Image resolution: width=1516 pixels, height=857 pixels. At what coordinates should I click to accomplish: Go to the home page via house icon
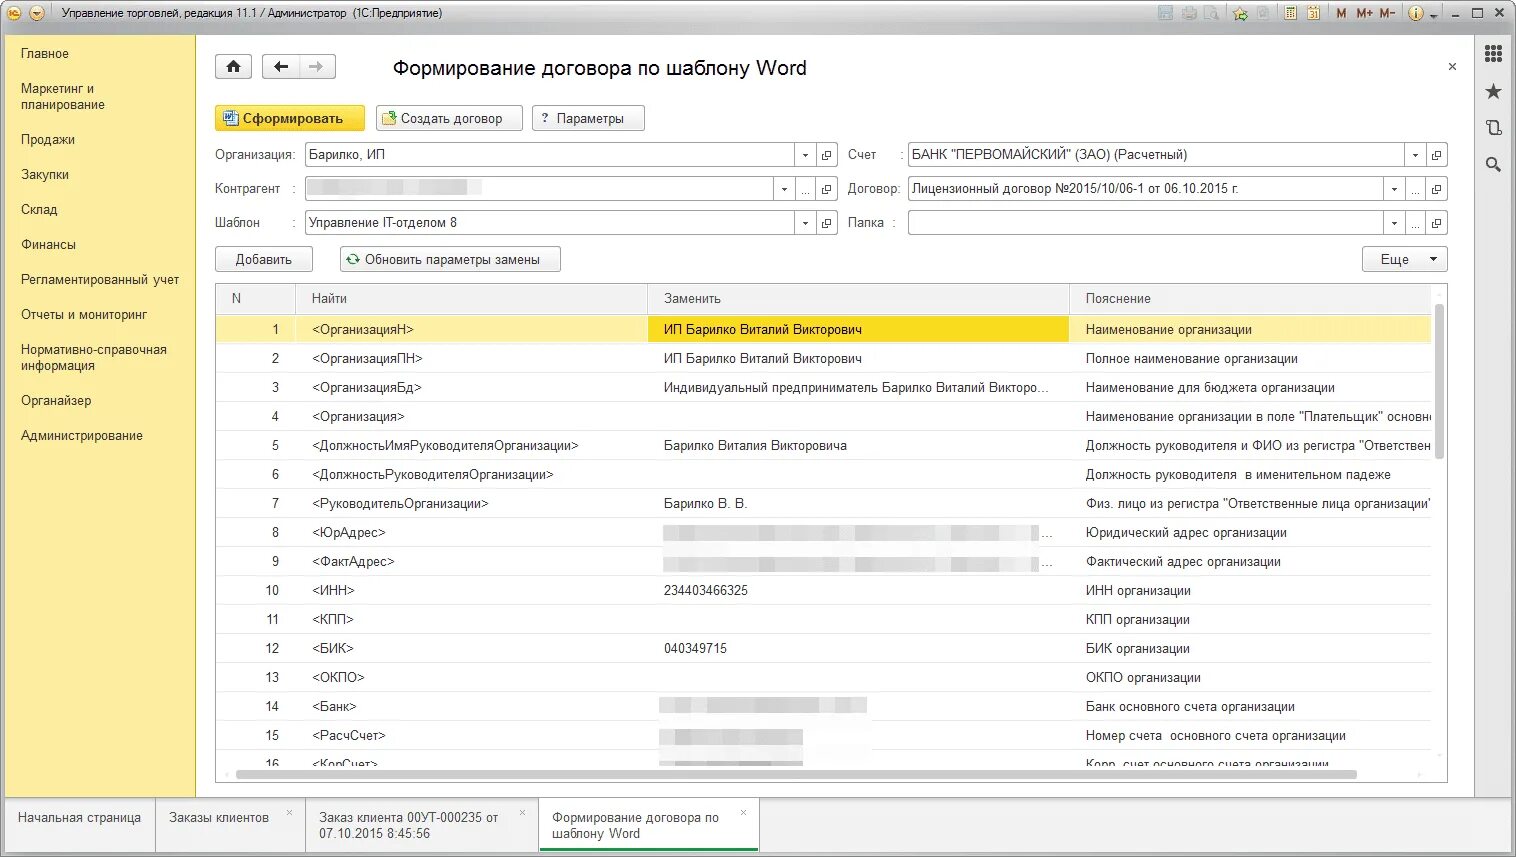tap(233, 66)
